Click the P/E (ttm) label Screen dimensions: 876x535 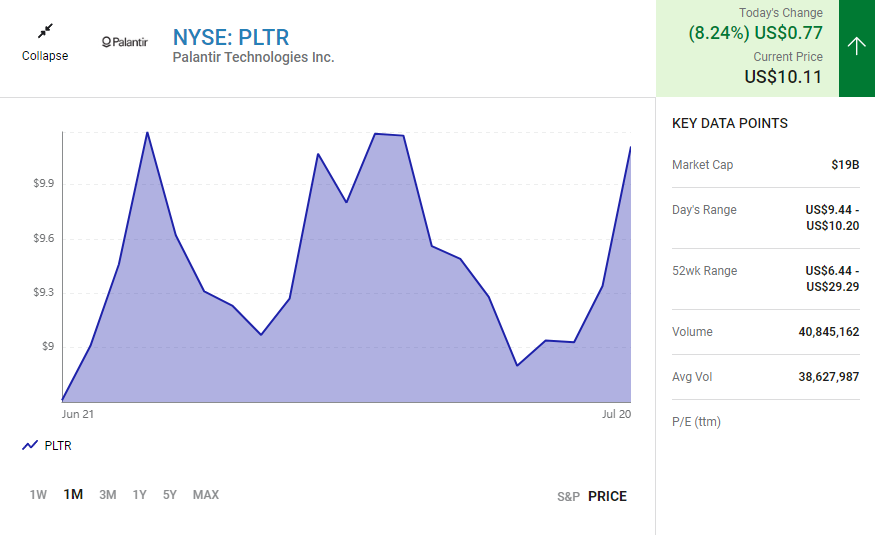click(x=696, y=422)
